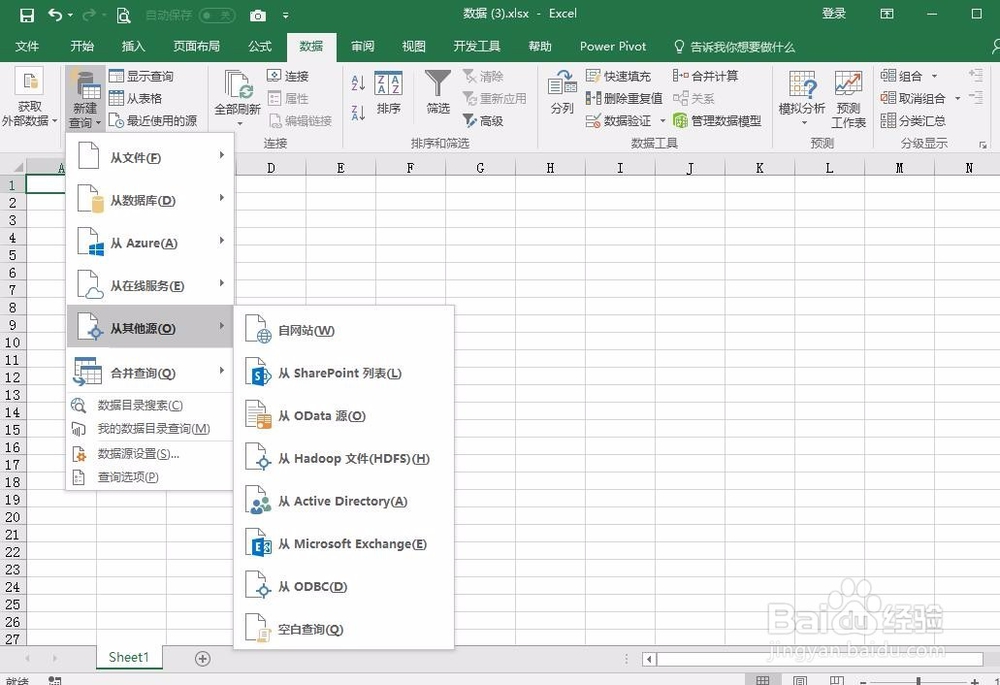Click the sort ascending A-Z icon
Screen dimensions: 1000x685
[358, 82]
